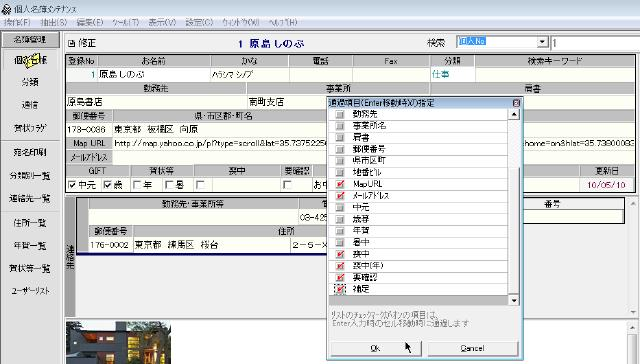Confirm the dialog with Ok
Viewport: 640px width, 364px height.
376,348
